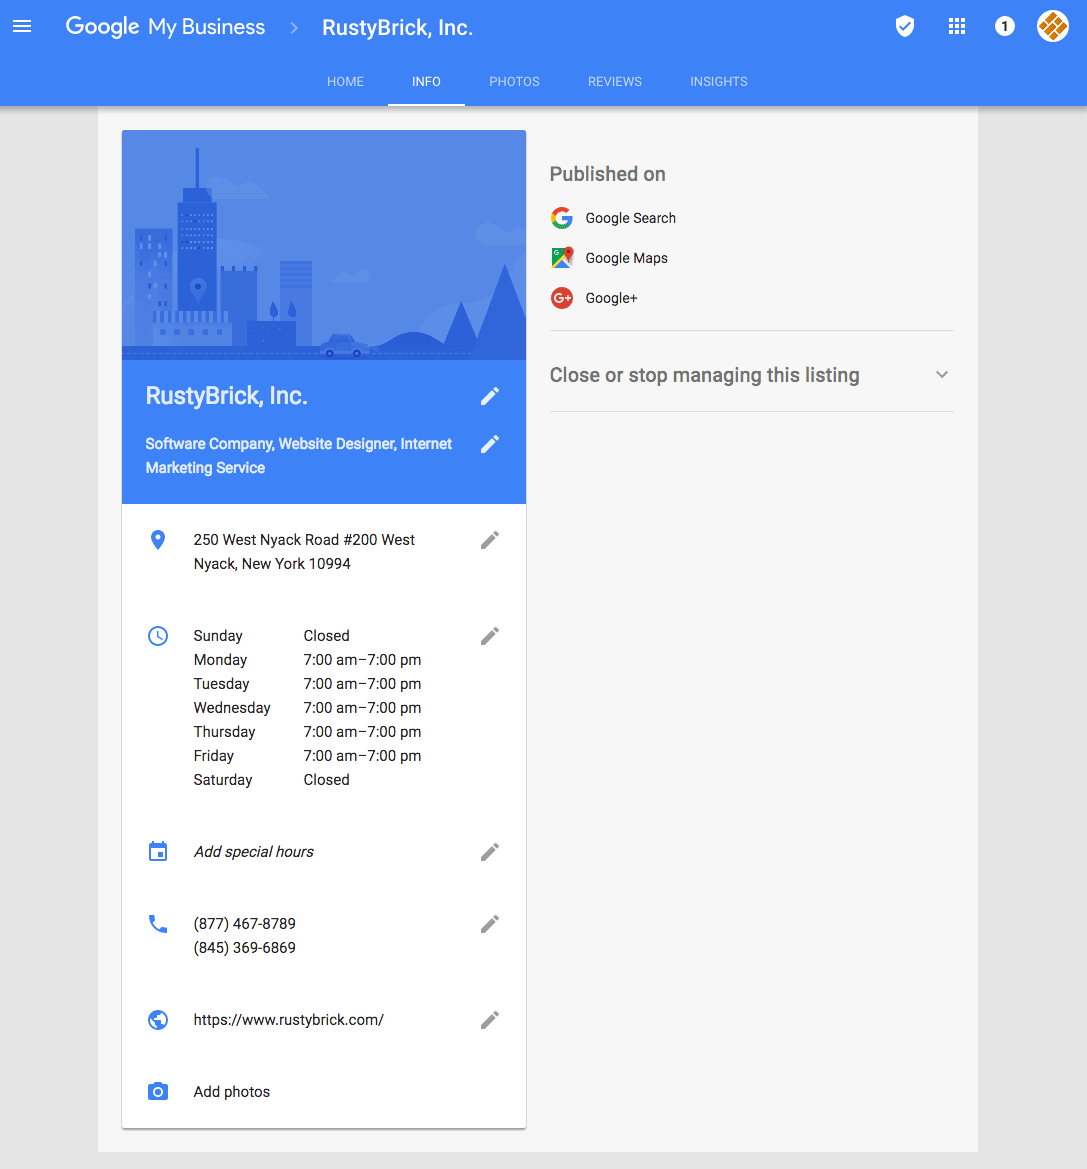Screen dimensions: 1087x1169
Task: Click the camera photos icon
Action: pyautogui.click(x=158, y=1091)
